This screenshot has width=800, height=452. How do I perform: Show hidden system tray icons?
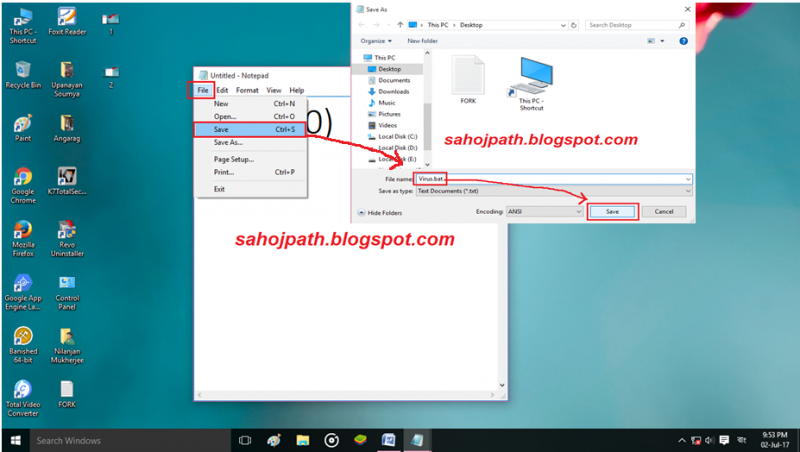682,440
